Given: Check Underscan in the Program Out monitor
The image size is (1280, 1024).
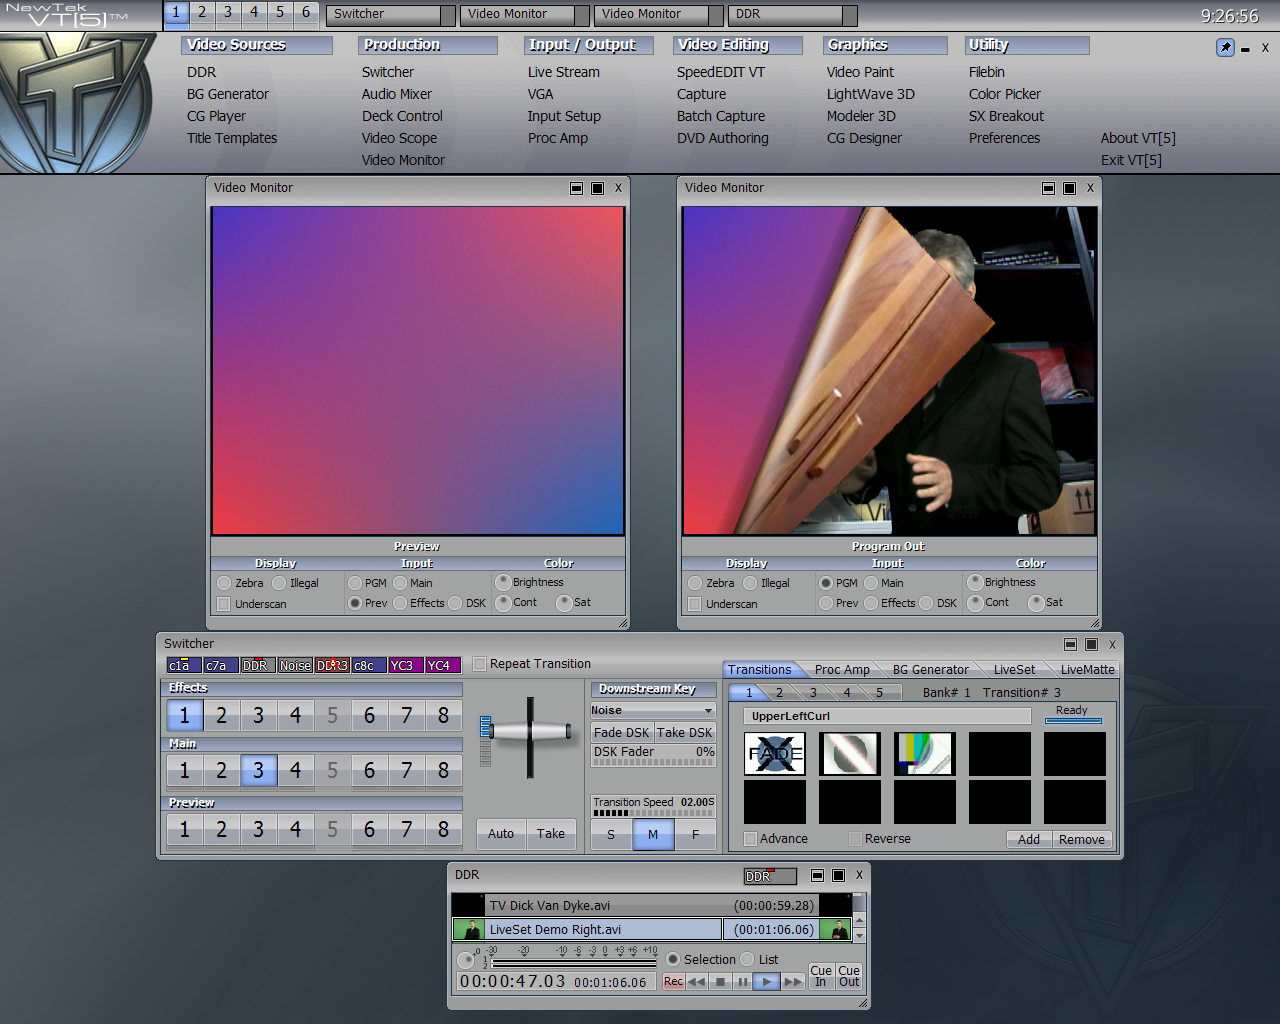Looking at the screenshot, I should pos(694,604).
